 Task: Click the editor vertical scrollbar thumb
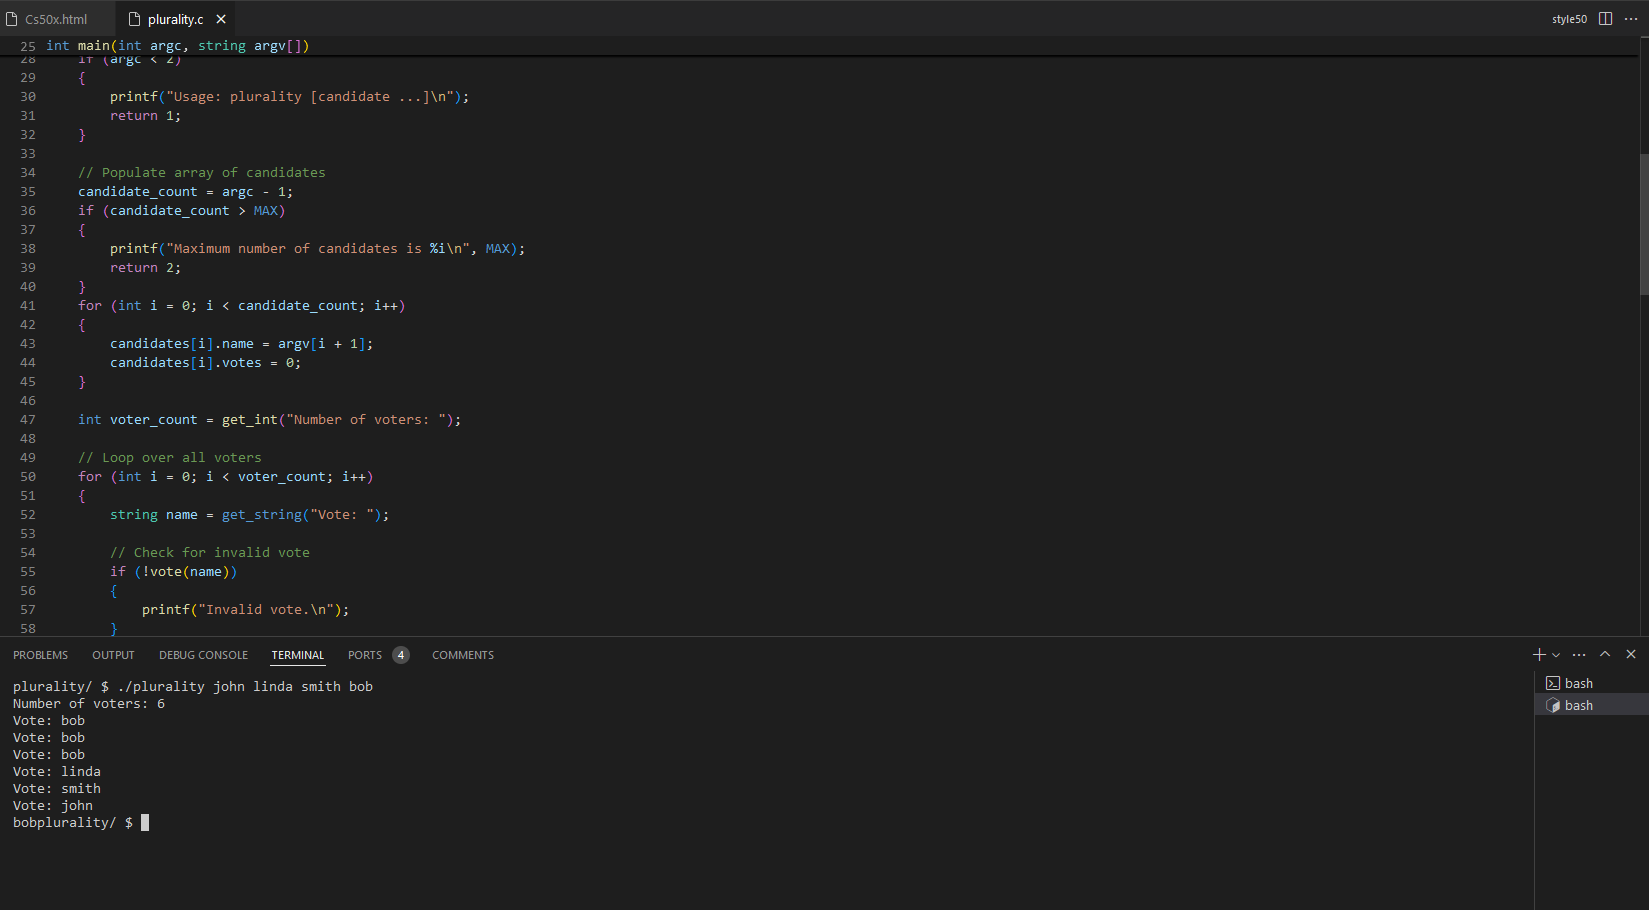(x=1643, y=225)
